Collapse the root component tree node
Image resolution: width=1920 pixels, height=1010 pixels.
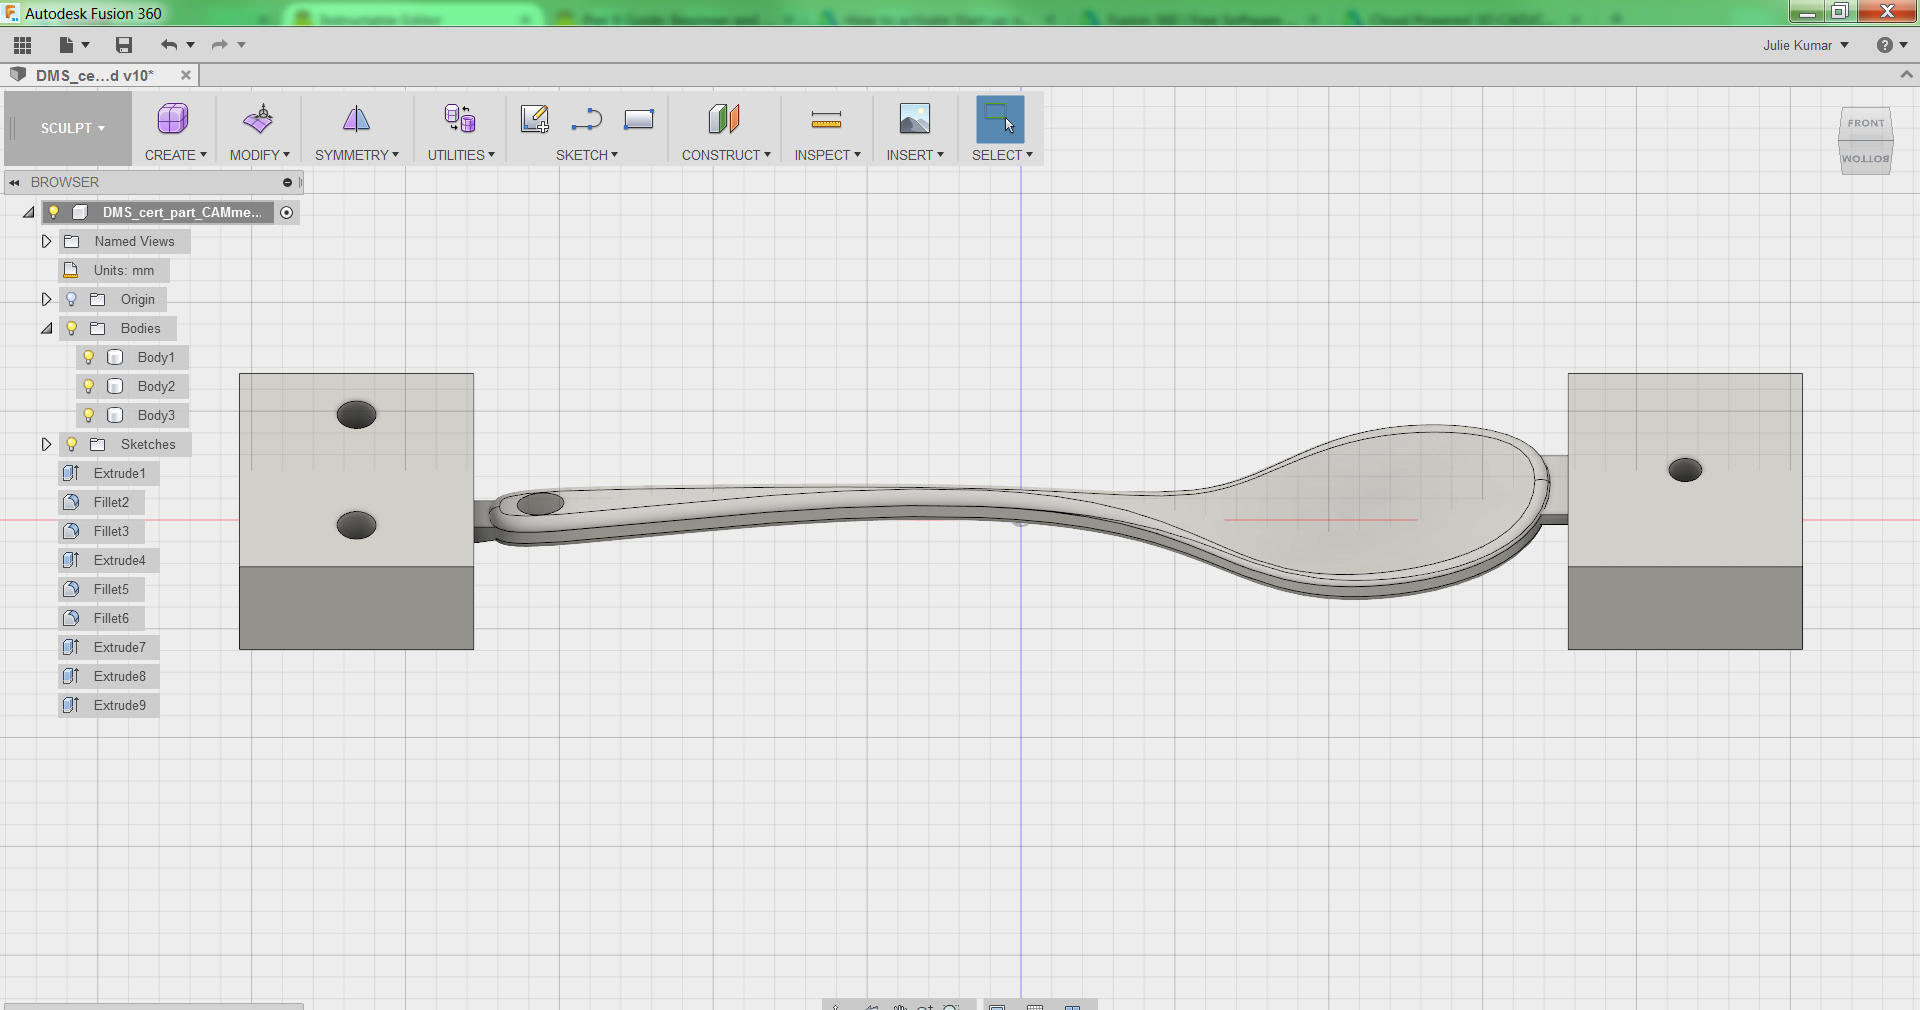[29, 212]
